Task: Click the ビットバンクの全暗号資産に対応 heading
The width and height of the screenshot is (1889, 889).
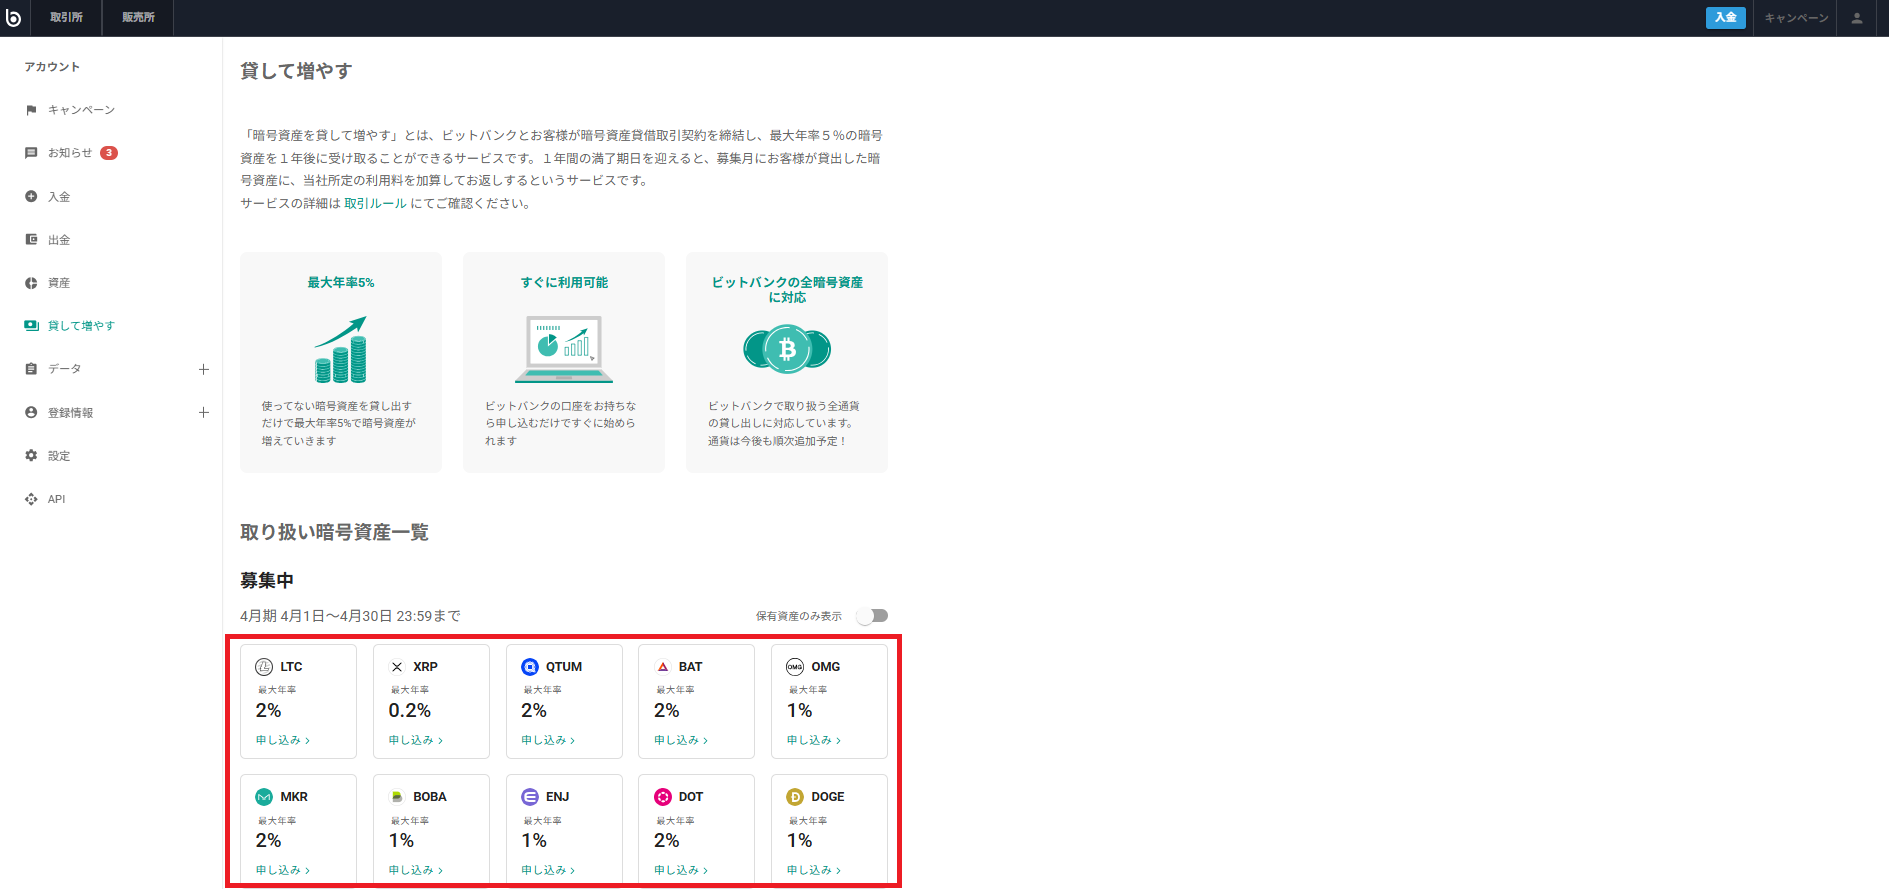Action: (787, 290)
